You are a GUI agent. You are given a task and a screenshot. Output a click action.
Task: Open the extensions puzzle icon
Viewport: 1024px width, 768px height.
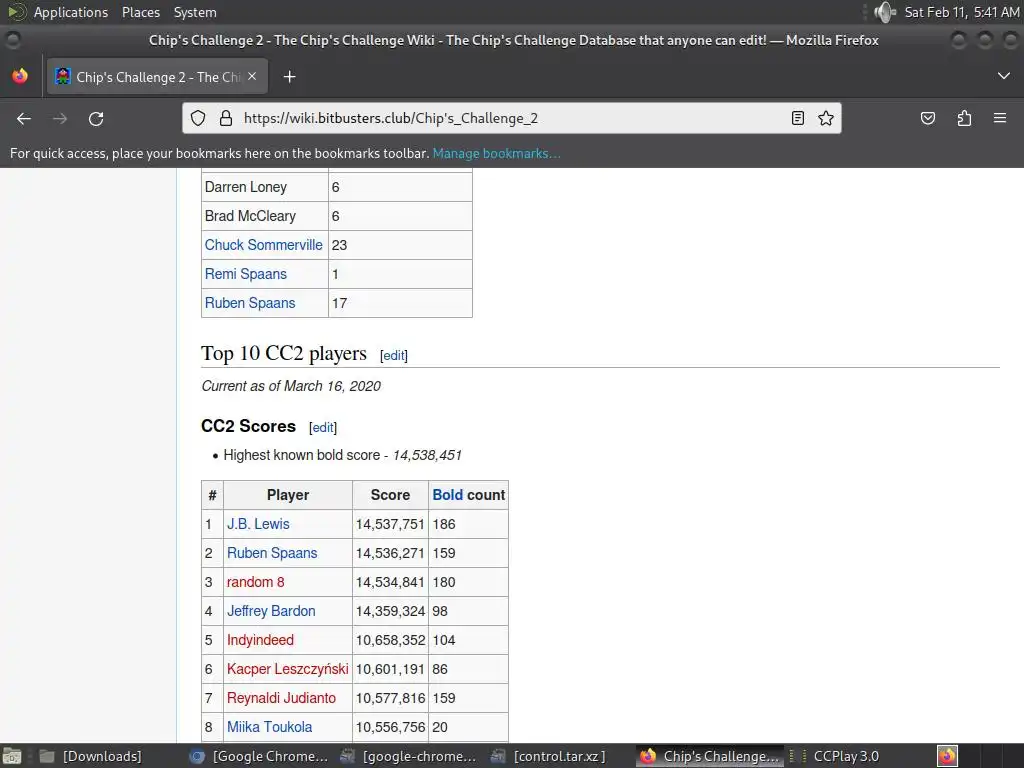point(964,118)
